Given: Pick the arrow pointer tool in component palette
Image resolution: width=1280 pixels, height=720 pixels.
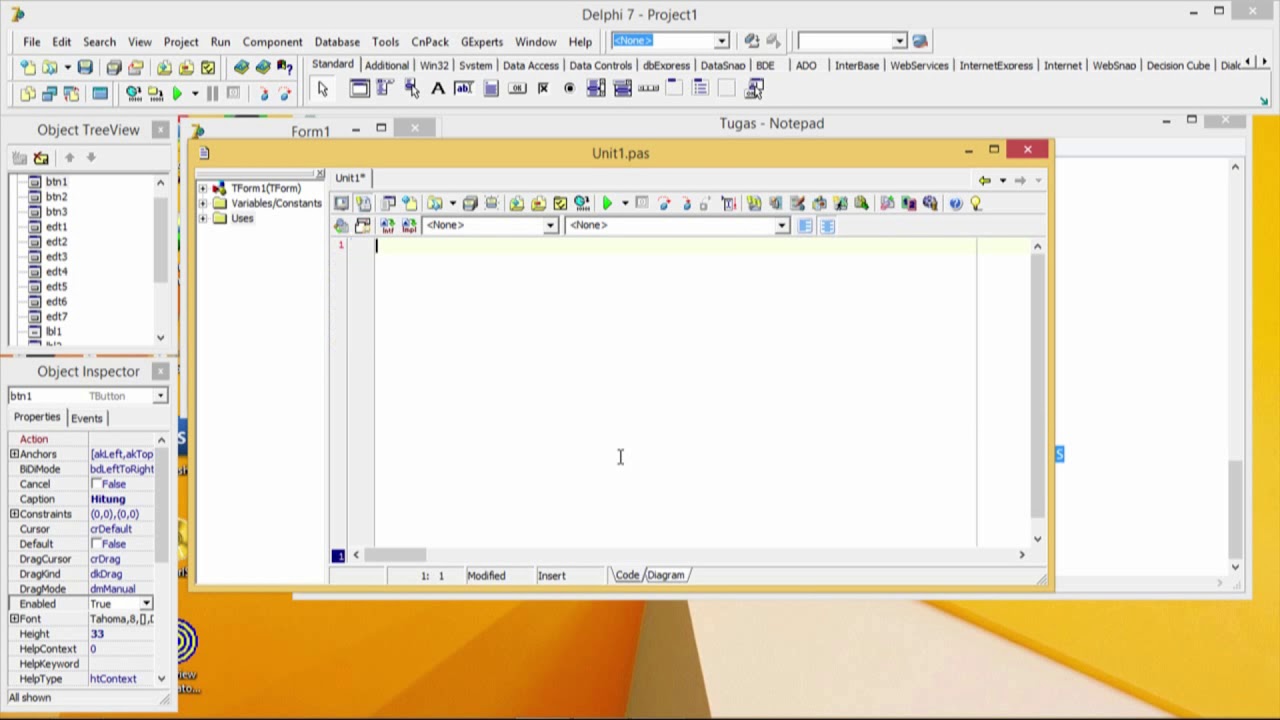Looking at the screenshot, I should tap(322, 89).
